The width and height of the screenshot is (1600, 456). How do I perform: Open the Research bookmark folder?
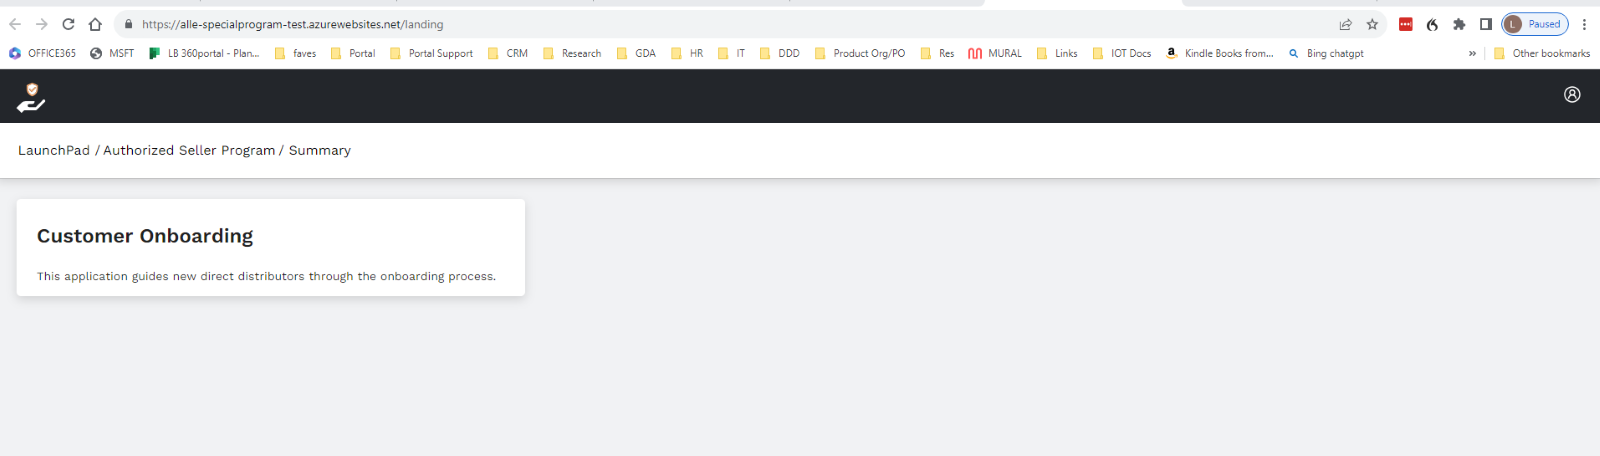point(572,53)
